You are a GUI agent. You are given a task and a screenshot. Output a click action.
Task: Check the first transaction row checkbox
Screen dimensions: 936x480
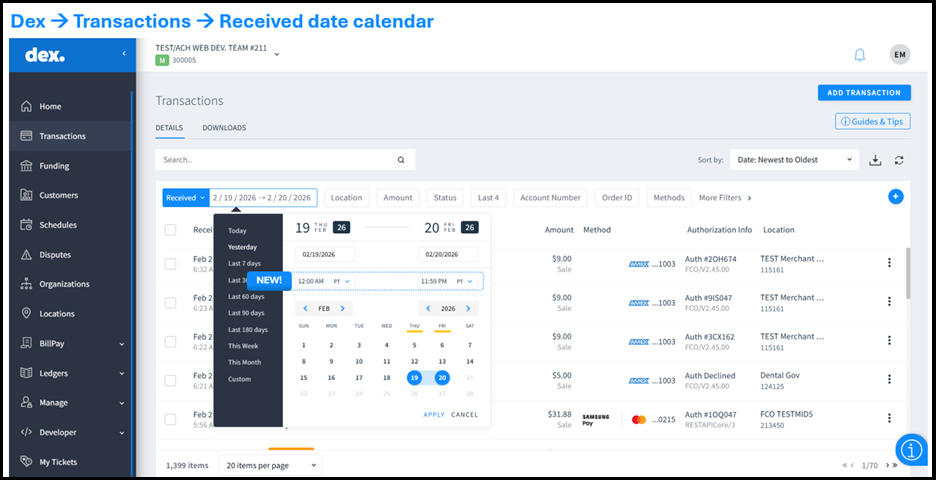tap(170, 263)
